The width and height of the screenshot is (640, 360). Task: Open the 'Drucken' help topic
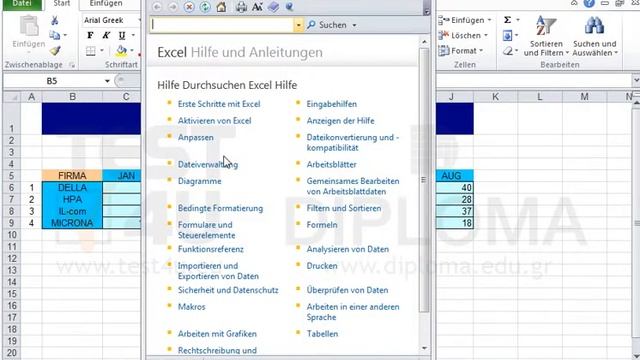[322, 266]
